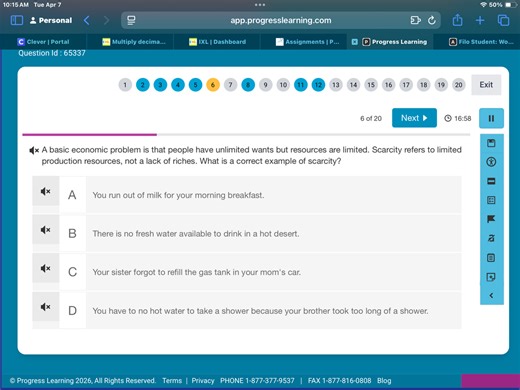Jump to question 1
This screenshot has height=390, width=520.
(125, 85)
